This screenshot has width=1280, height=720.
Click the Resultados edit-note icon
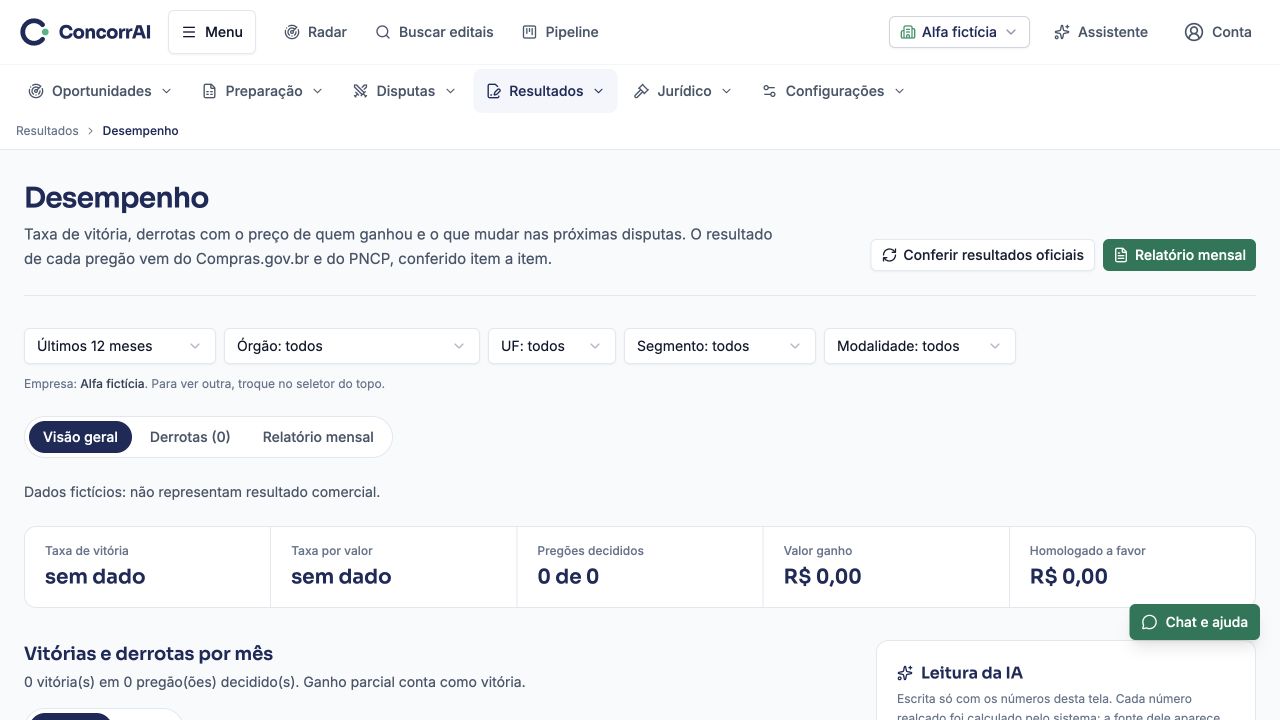493,91
